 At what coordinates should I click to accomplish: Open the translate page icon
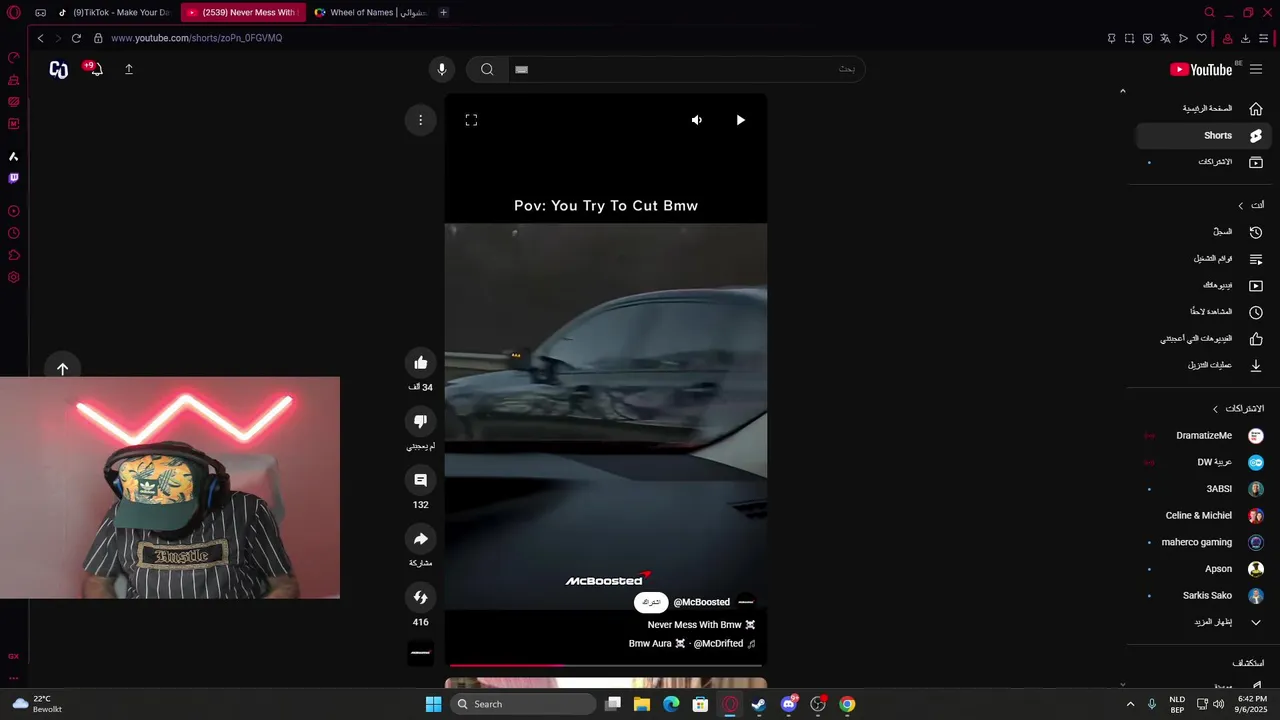[x=1165, y=38]
